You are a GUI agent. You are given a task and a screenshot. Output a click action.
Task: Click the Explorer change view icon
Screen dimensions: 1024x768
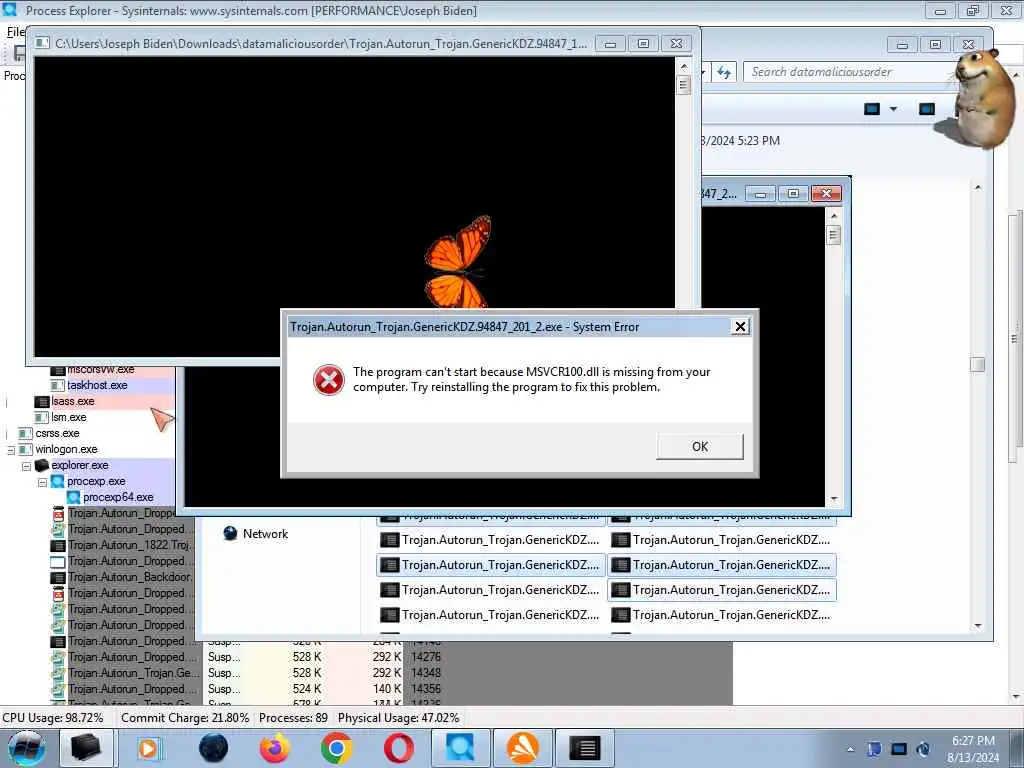[x=872, y=109]
